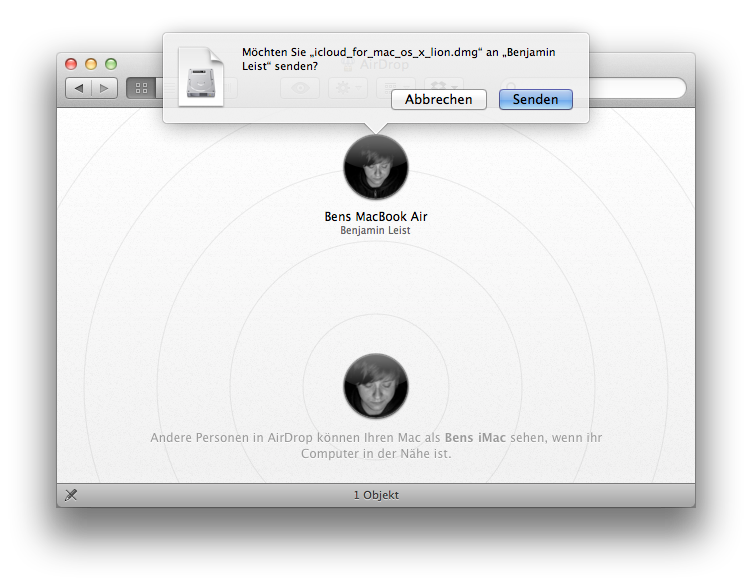Open the Dropbox toolbar dropdown
752x586 pixels.
(444, 86)
